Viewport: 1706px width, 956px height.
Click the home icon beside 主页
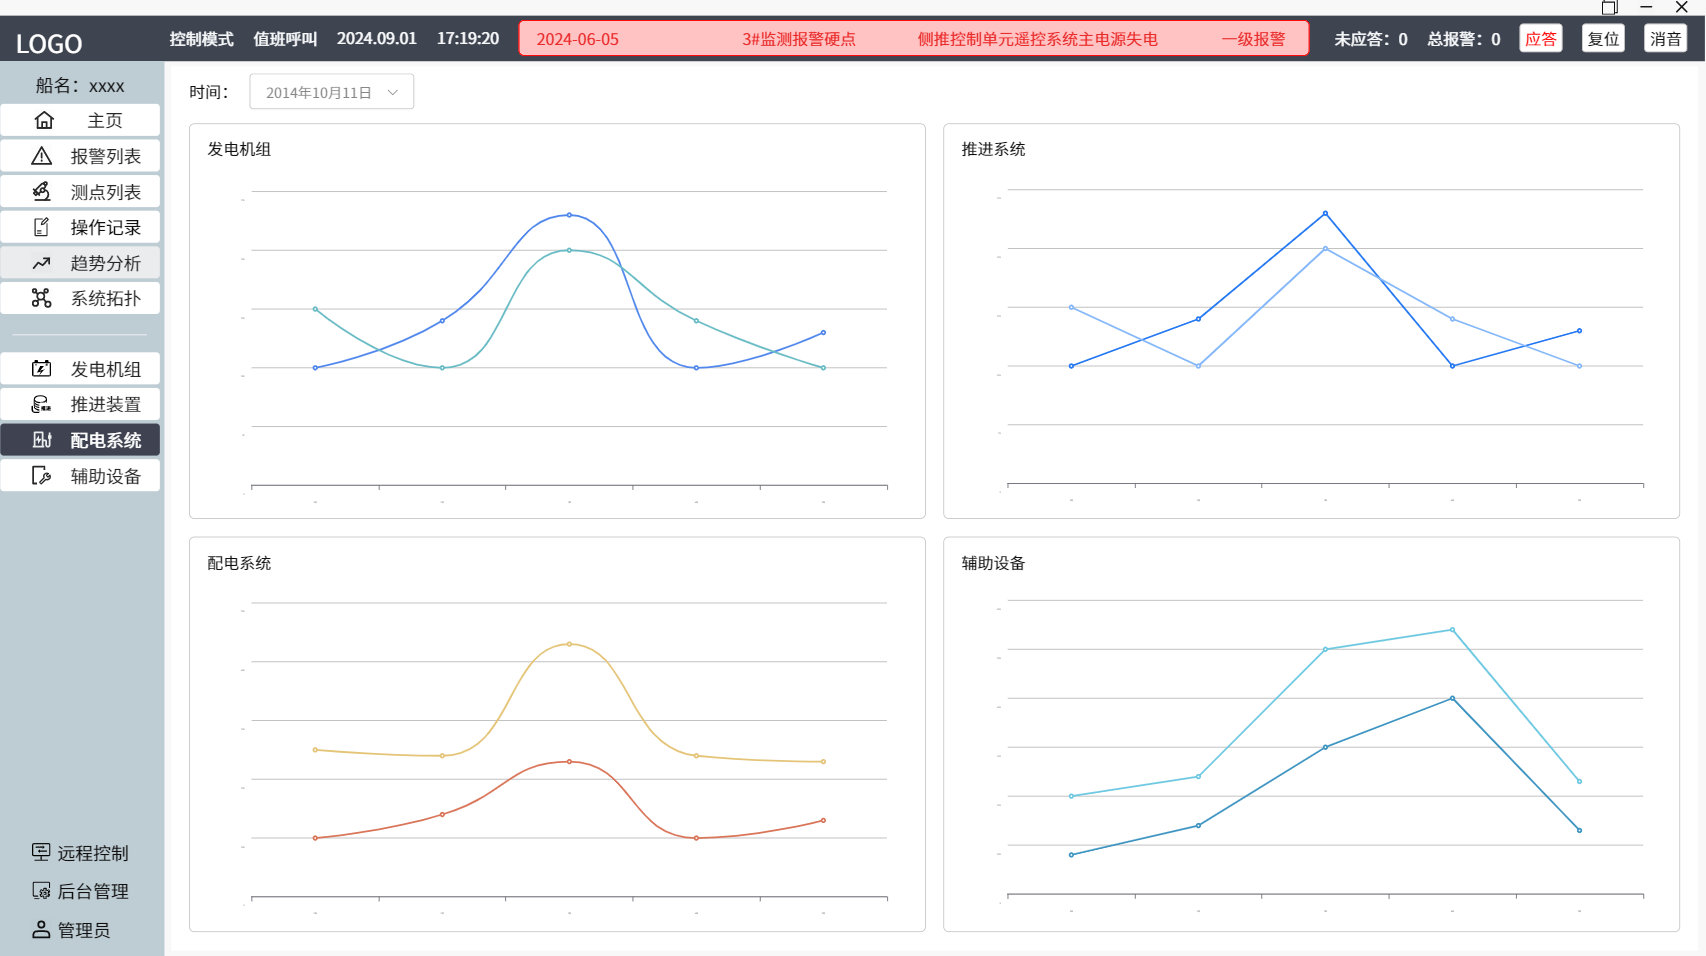click(x=44, y=121)
